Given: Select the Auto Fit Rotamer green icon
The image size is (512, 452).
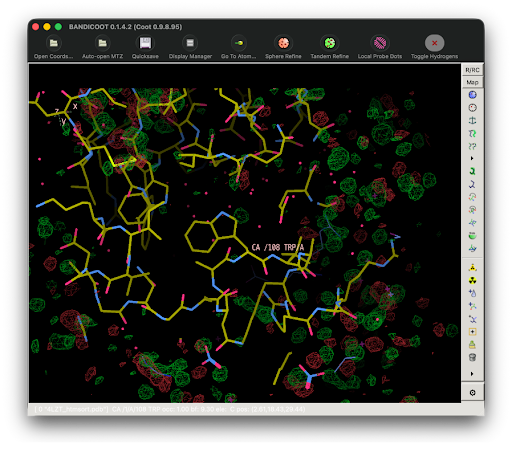Looking at the screenshot, I should (472, 171).
